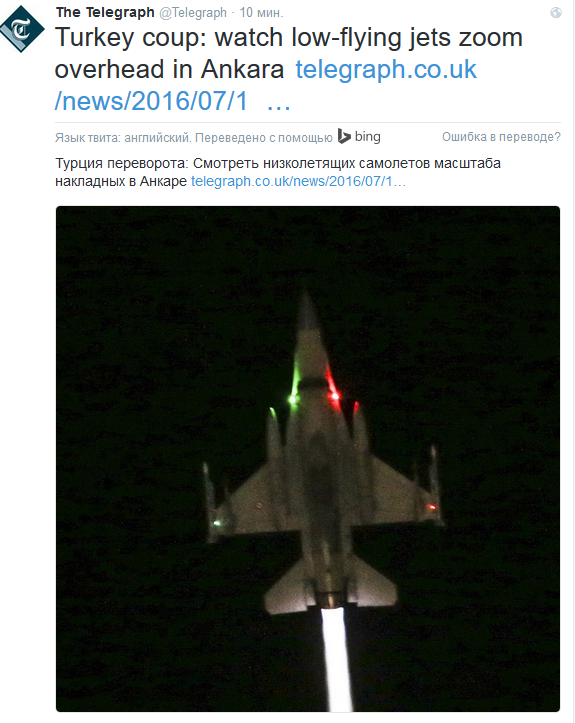Click the ellipsis after the headline link
The image size is (575, 723).
coord(279,107)
